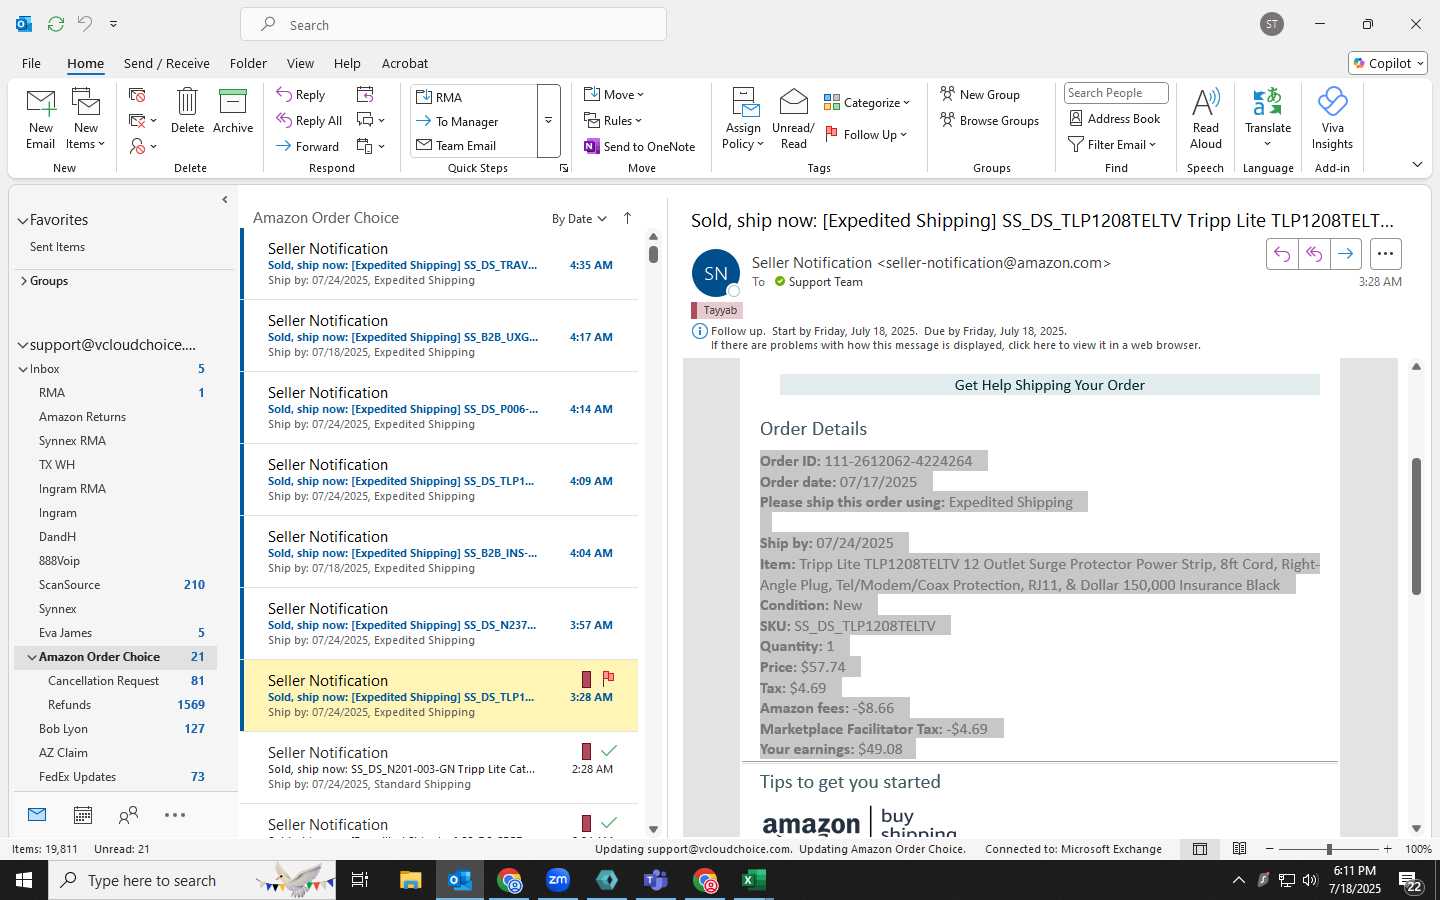Open more actions ellipsis in reading pane

point(1385,254)
